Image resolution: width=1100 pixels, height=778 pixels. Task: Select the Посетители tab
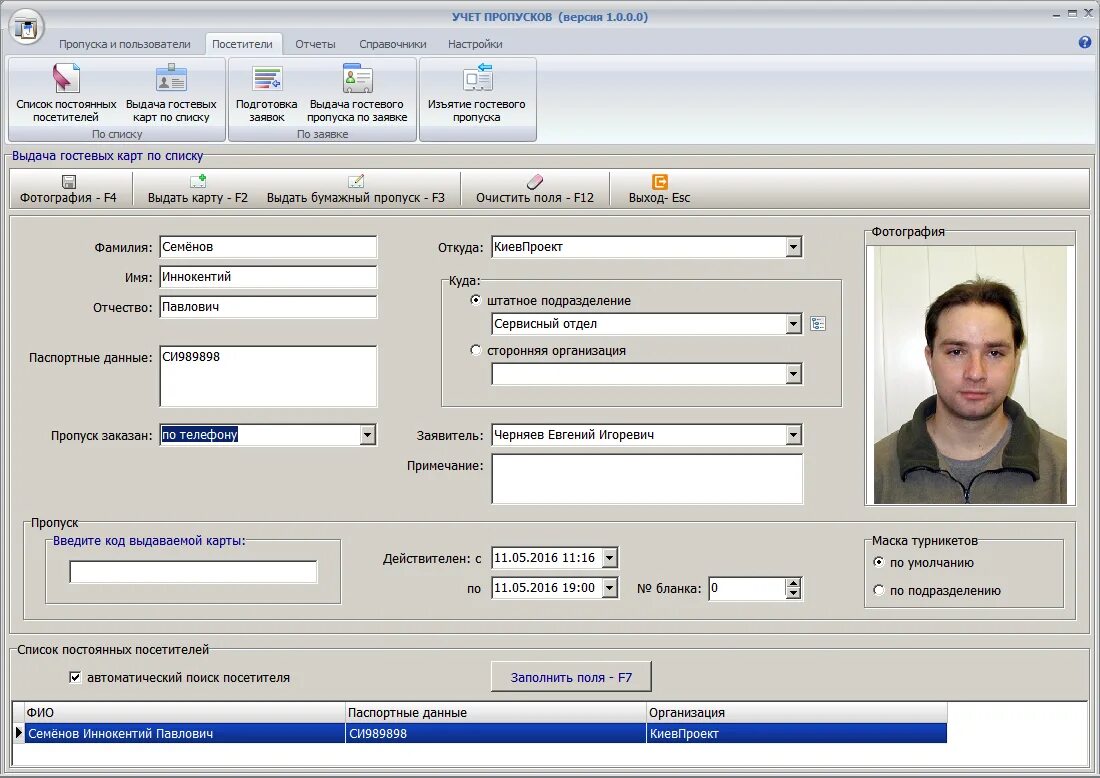243,43
